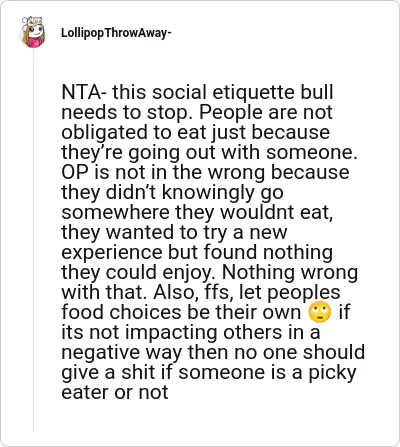400x447 pixels.
Task: Click the text "Also, ffs, let peoples"
Action: pos(247,292)
